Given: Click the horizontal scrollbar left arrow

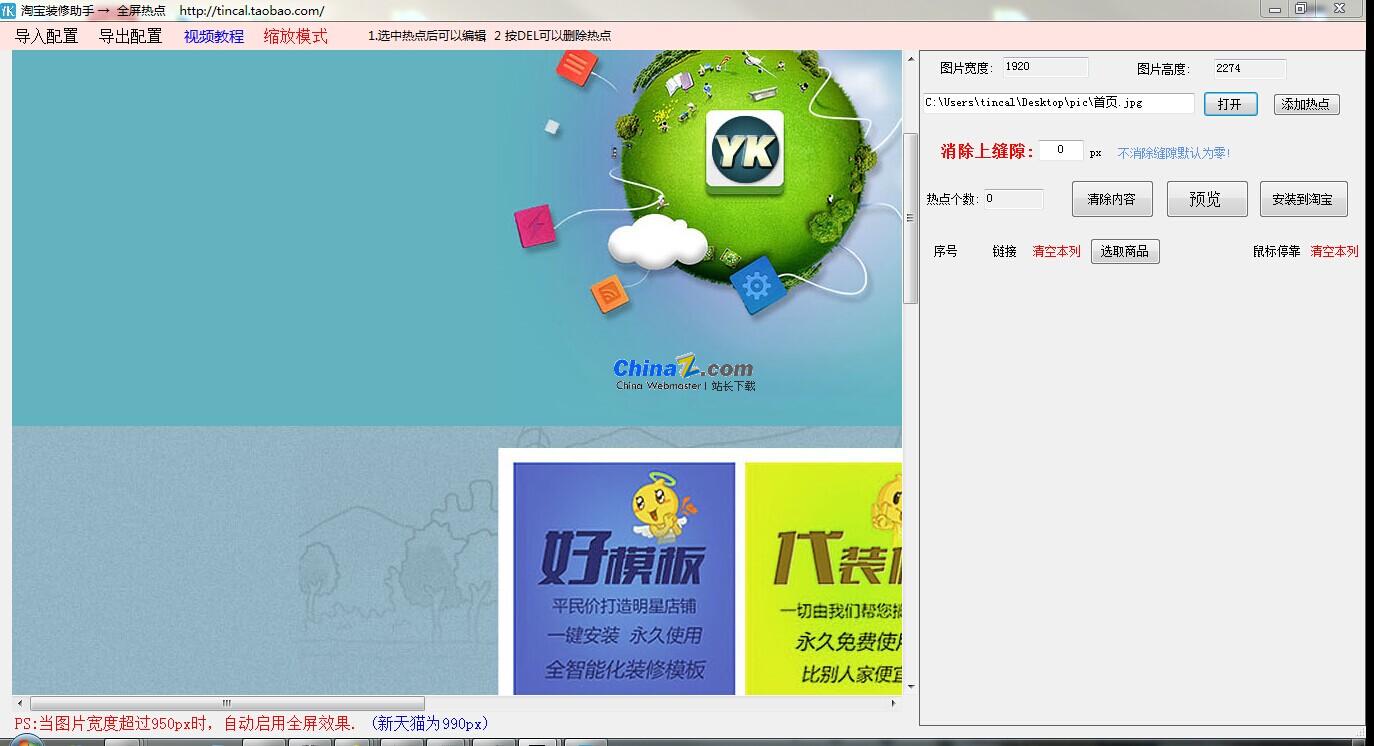Looking at the screenshot, I should [19, 703].
